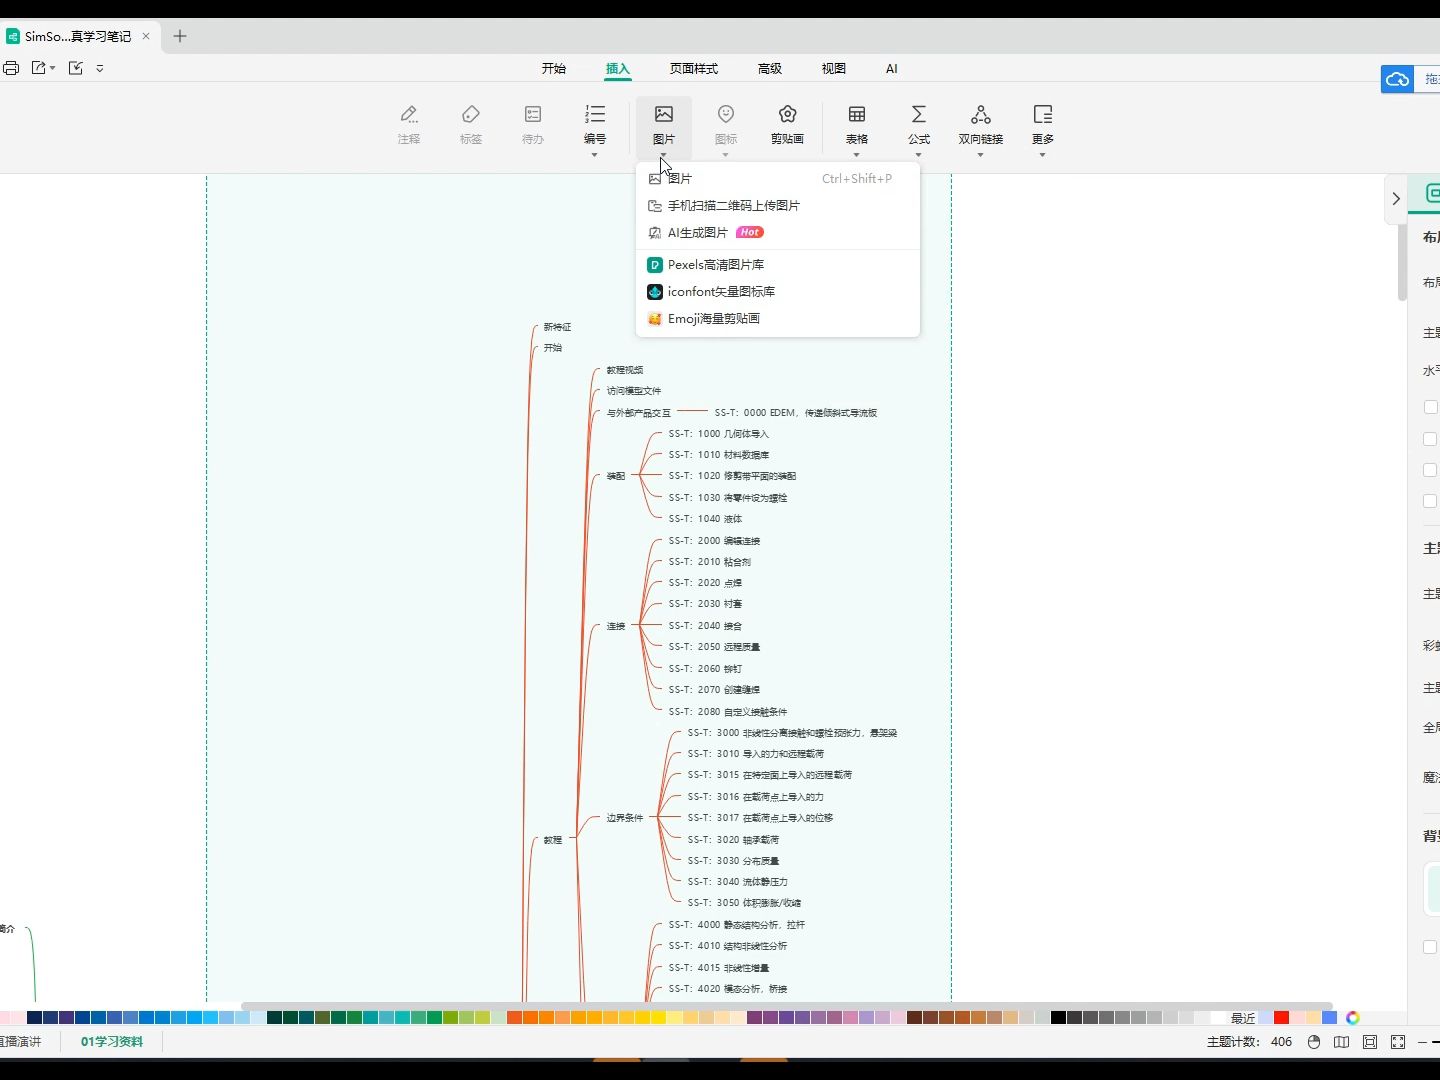The height and width of the screenshot is (1080, 1440).
Task: Select the 新特征 mind map topic
Action: coord(557,327)
